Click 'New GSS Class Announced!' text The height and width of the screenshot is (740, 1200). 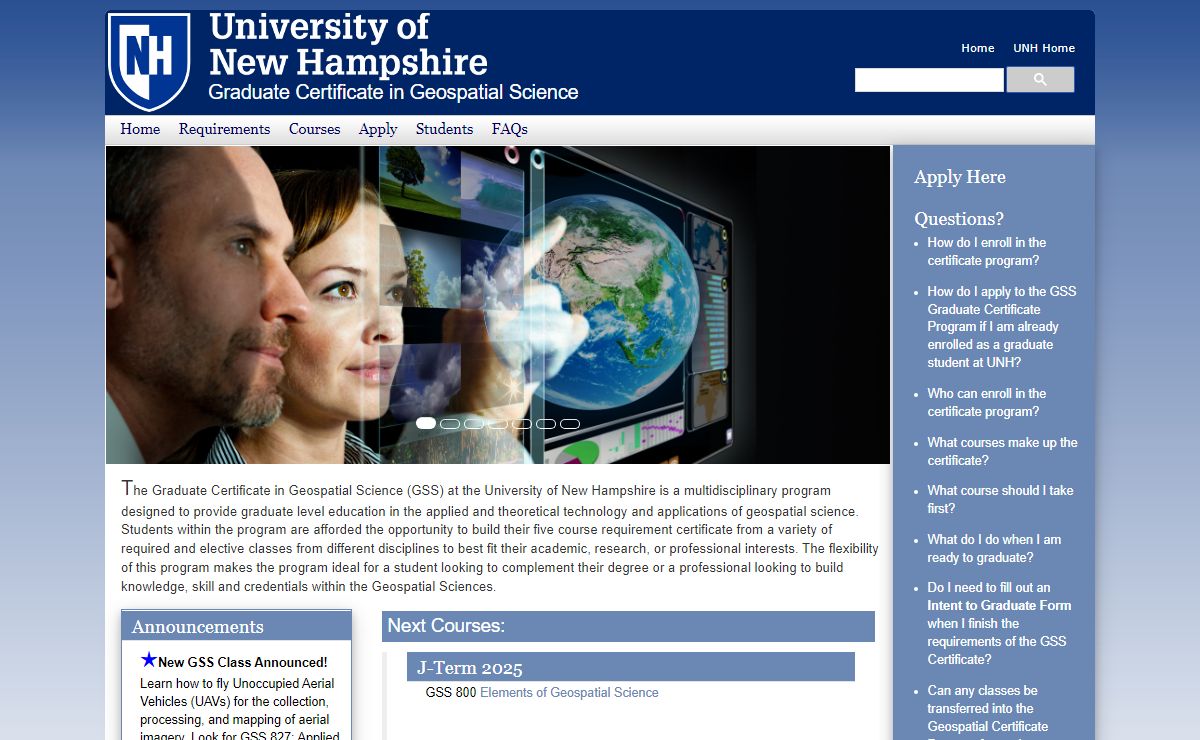point(242,662)
